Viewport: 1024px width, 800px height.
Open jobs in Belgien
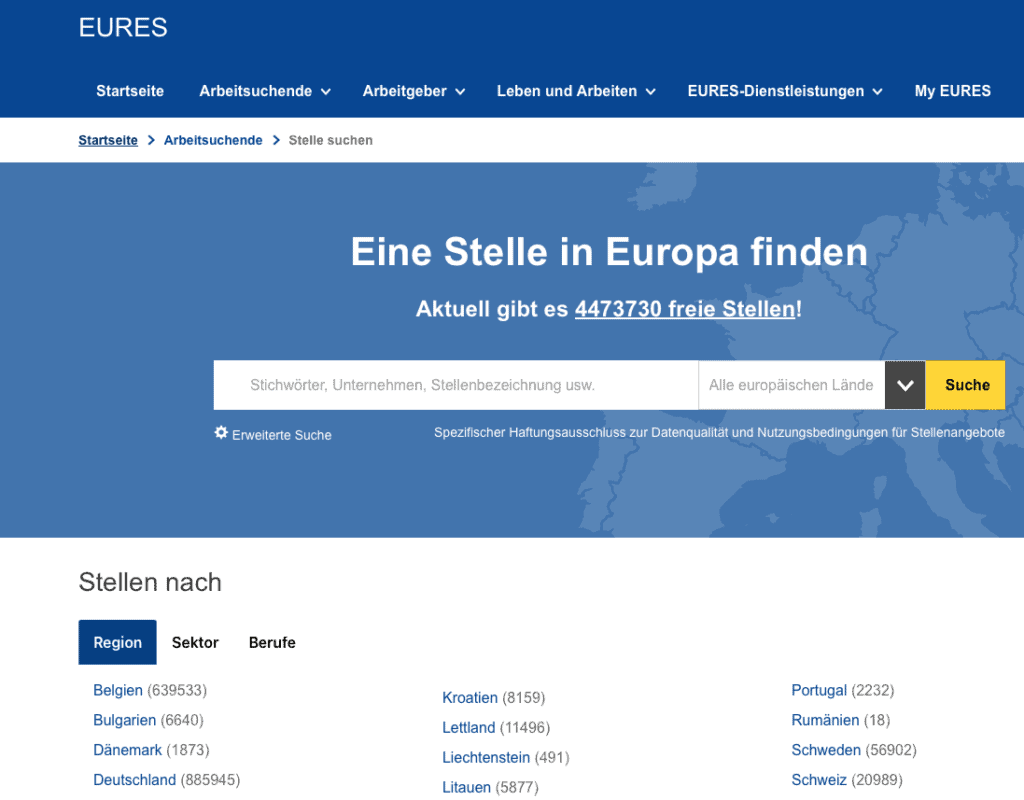[x=118, y=690]
